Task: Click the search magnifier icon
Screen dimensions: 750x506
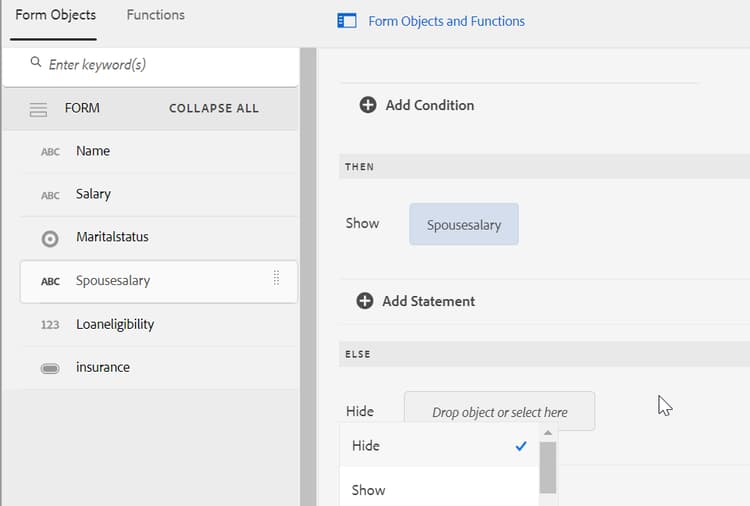Action: pos(36,64)
